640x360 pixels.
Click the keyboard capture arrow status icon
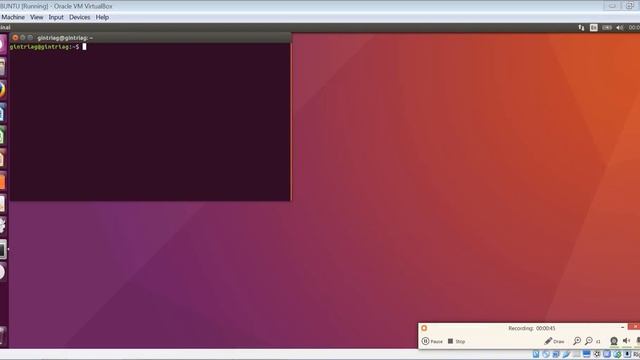pyautogui.click(x=627, y=354)
